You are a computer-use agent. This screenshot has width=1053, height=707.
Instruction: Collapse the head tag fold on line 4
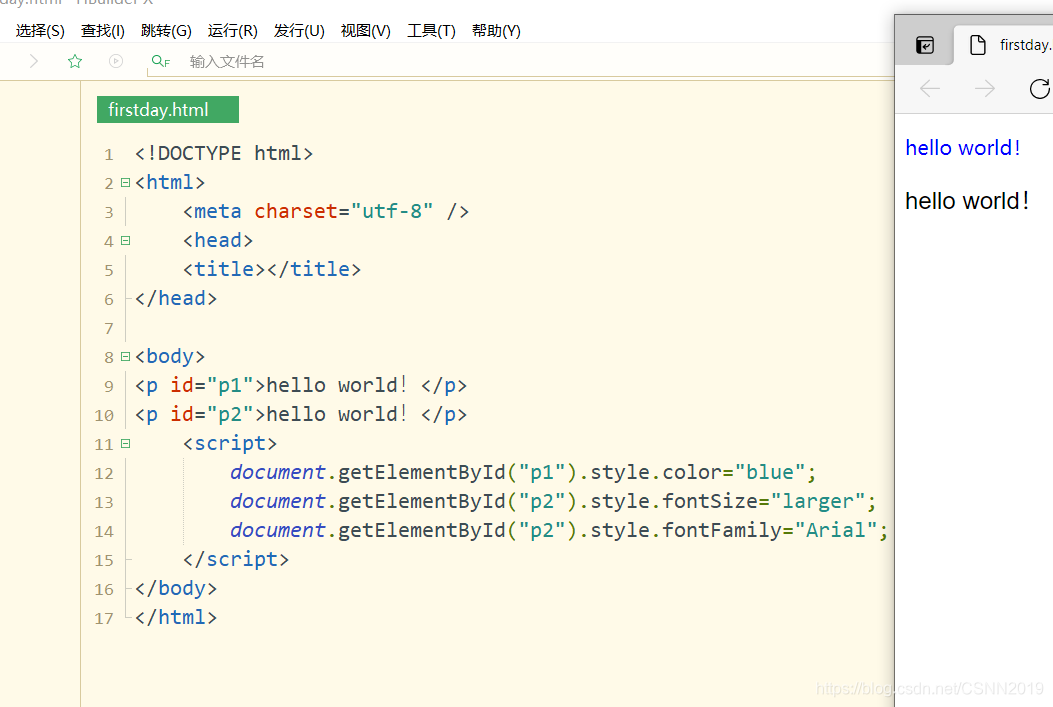pyautogui.click(x=125, y=240)
